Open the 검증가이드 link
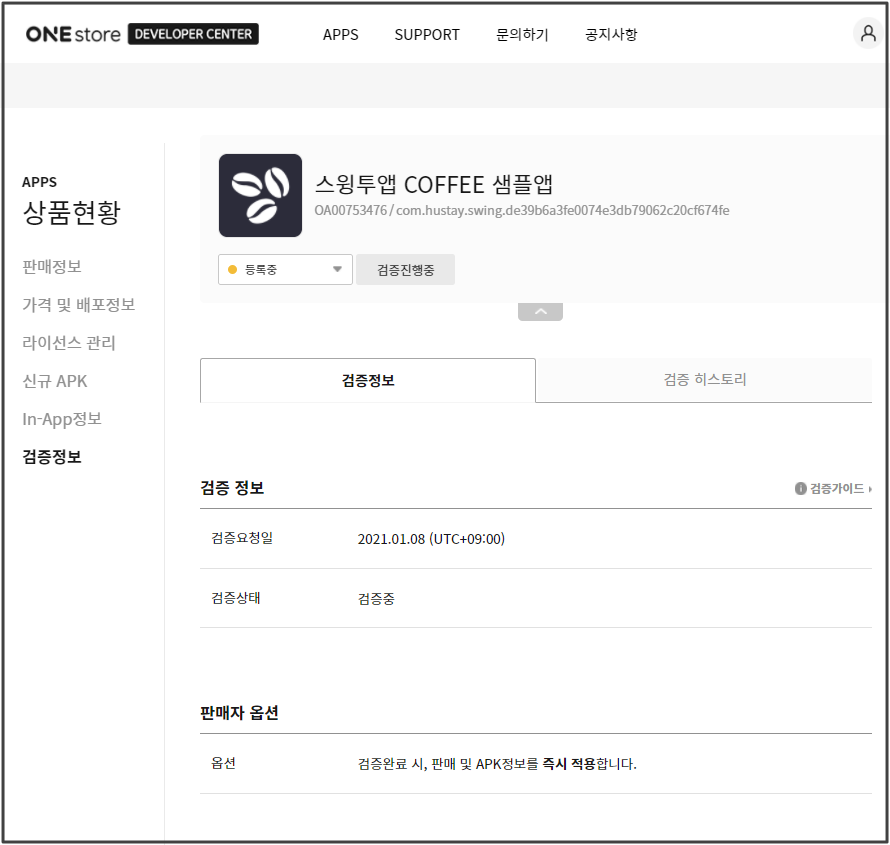This screenshot has width=890, height=845. coord(837,489)
